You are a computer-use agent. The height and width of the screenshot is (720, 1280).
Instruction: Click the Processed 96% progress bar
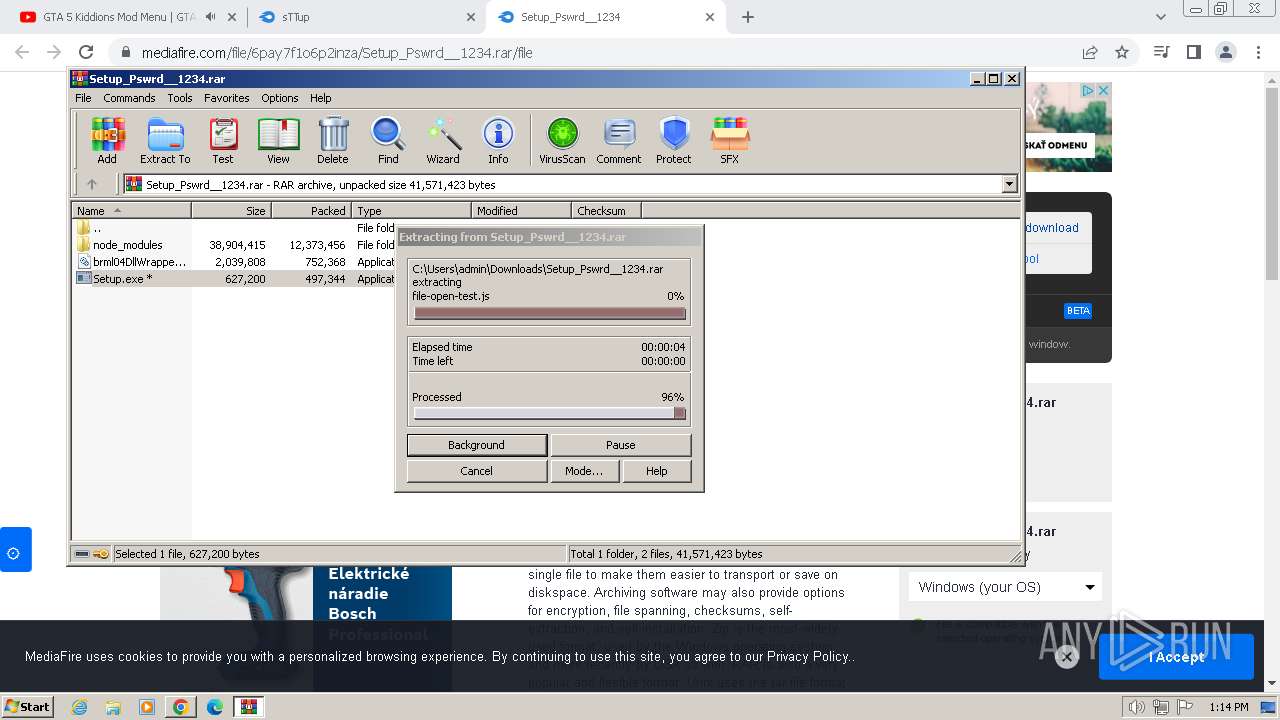(x=550, y=413)
